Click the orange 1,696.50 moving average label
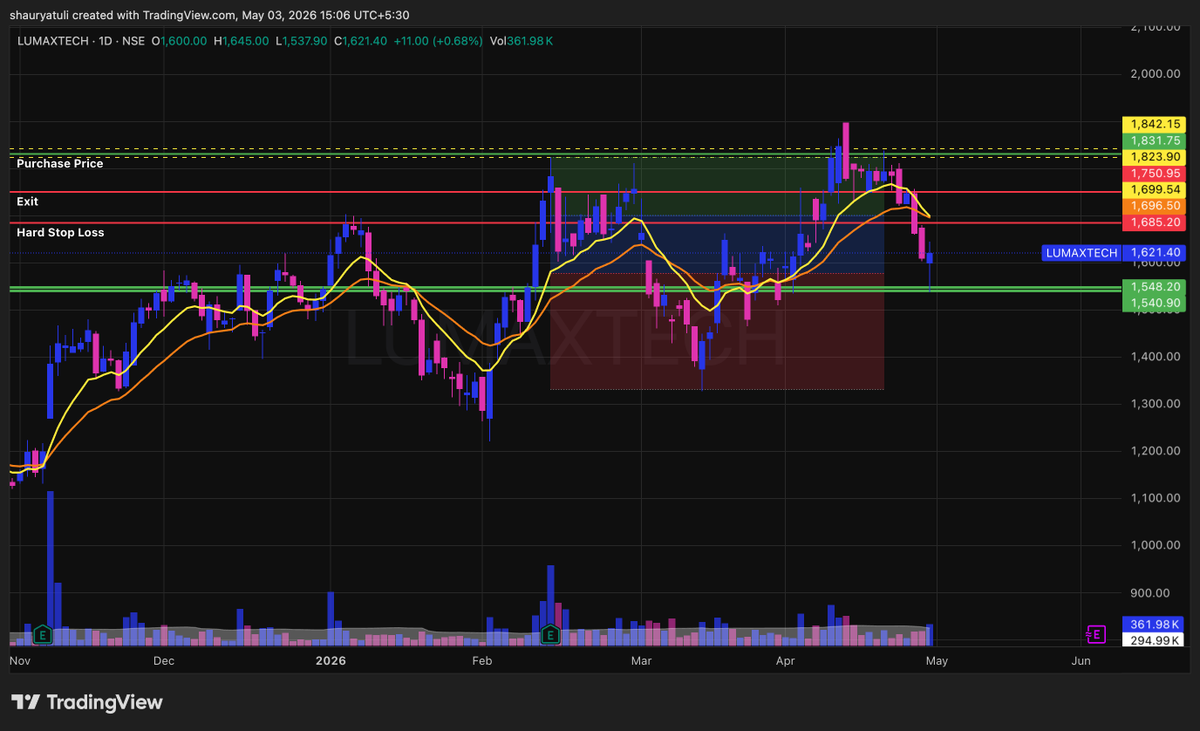 1156,205
